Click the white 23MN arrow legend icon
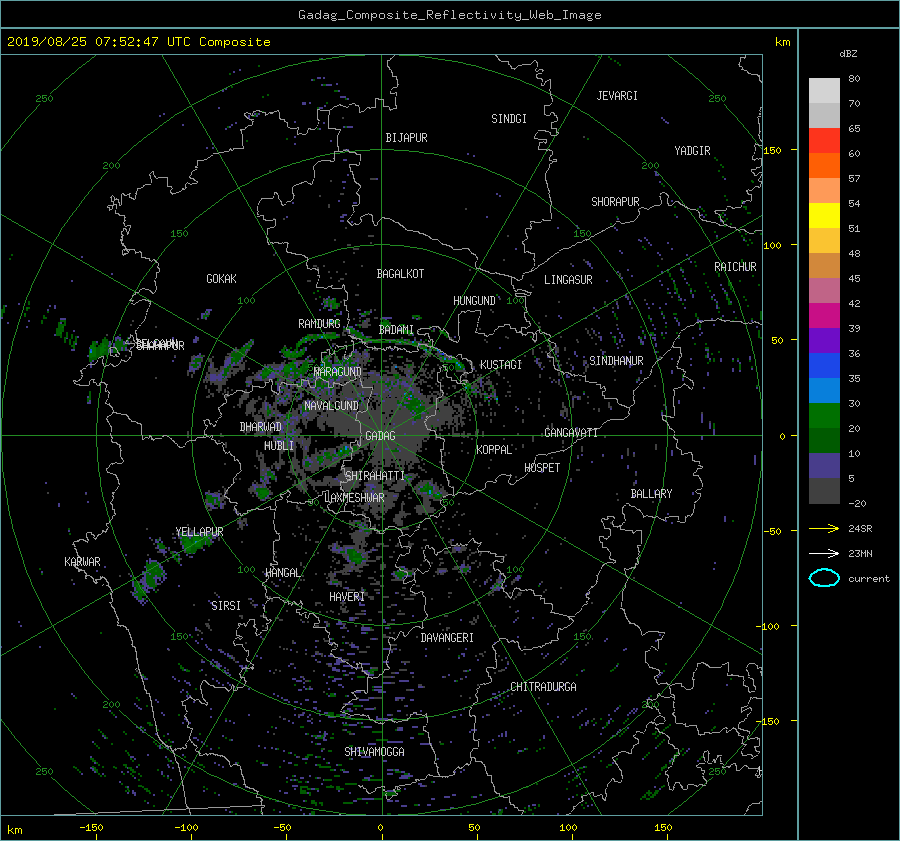900x841 pixels. [x=824, y=553]
